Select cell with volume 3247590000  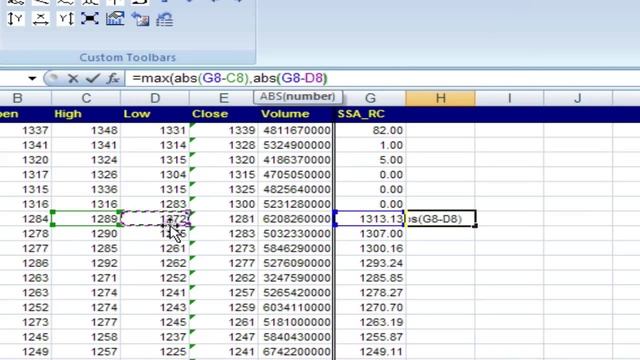296,278
